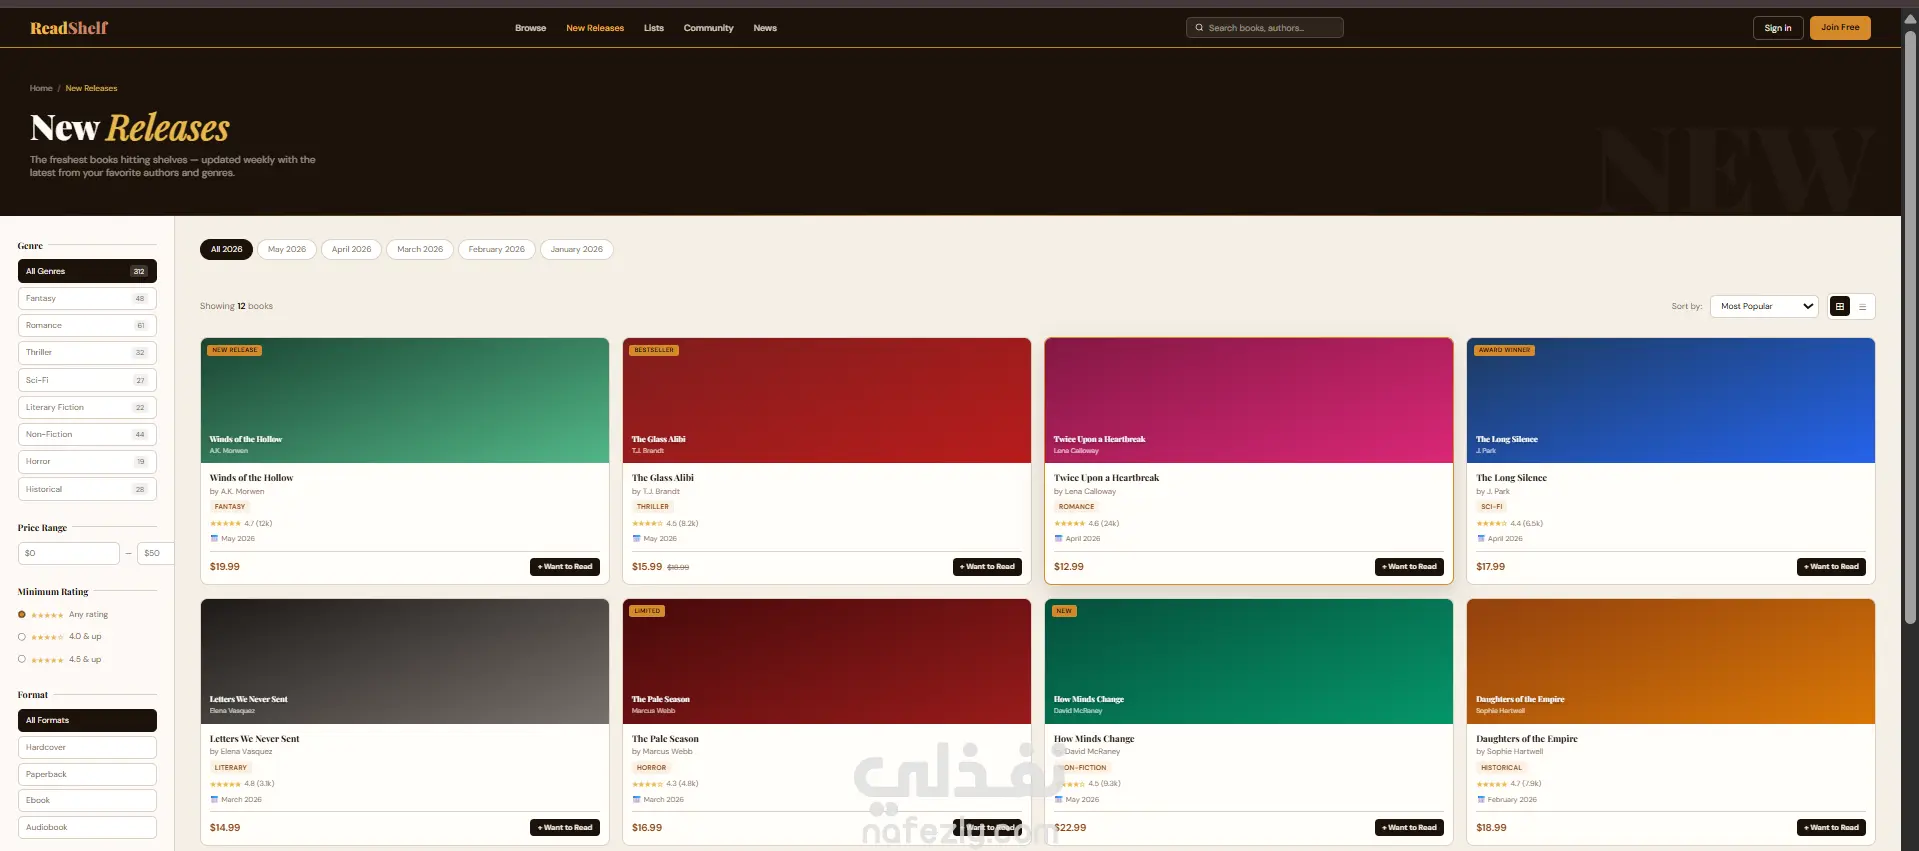
Task: Click the Join Free button
Action: pyautogui.click(x=1840, y=28)
